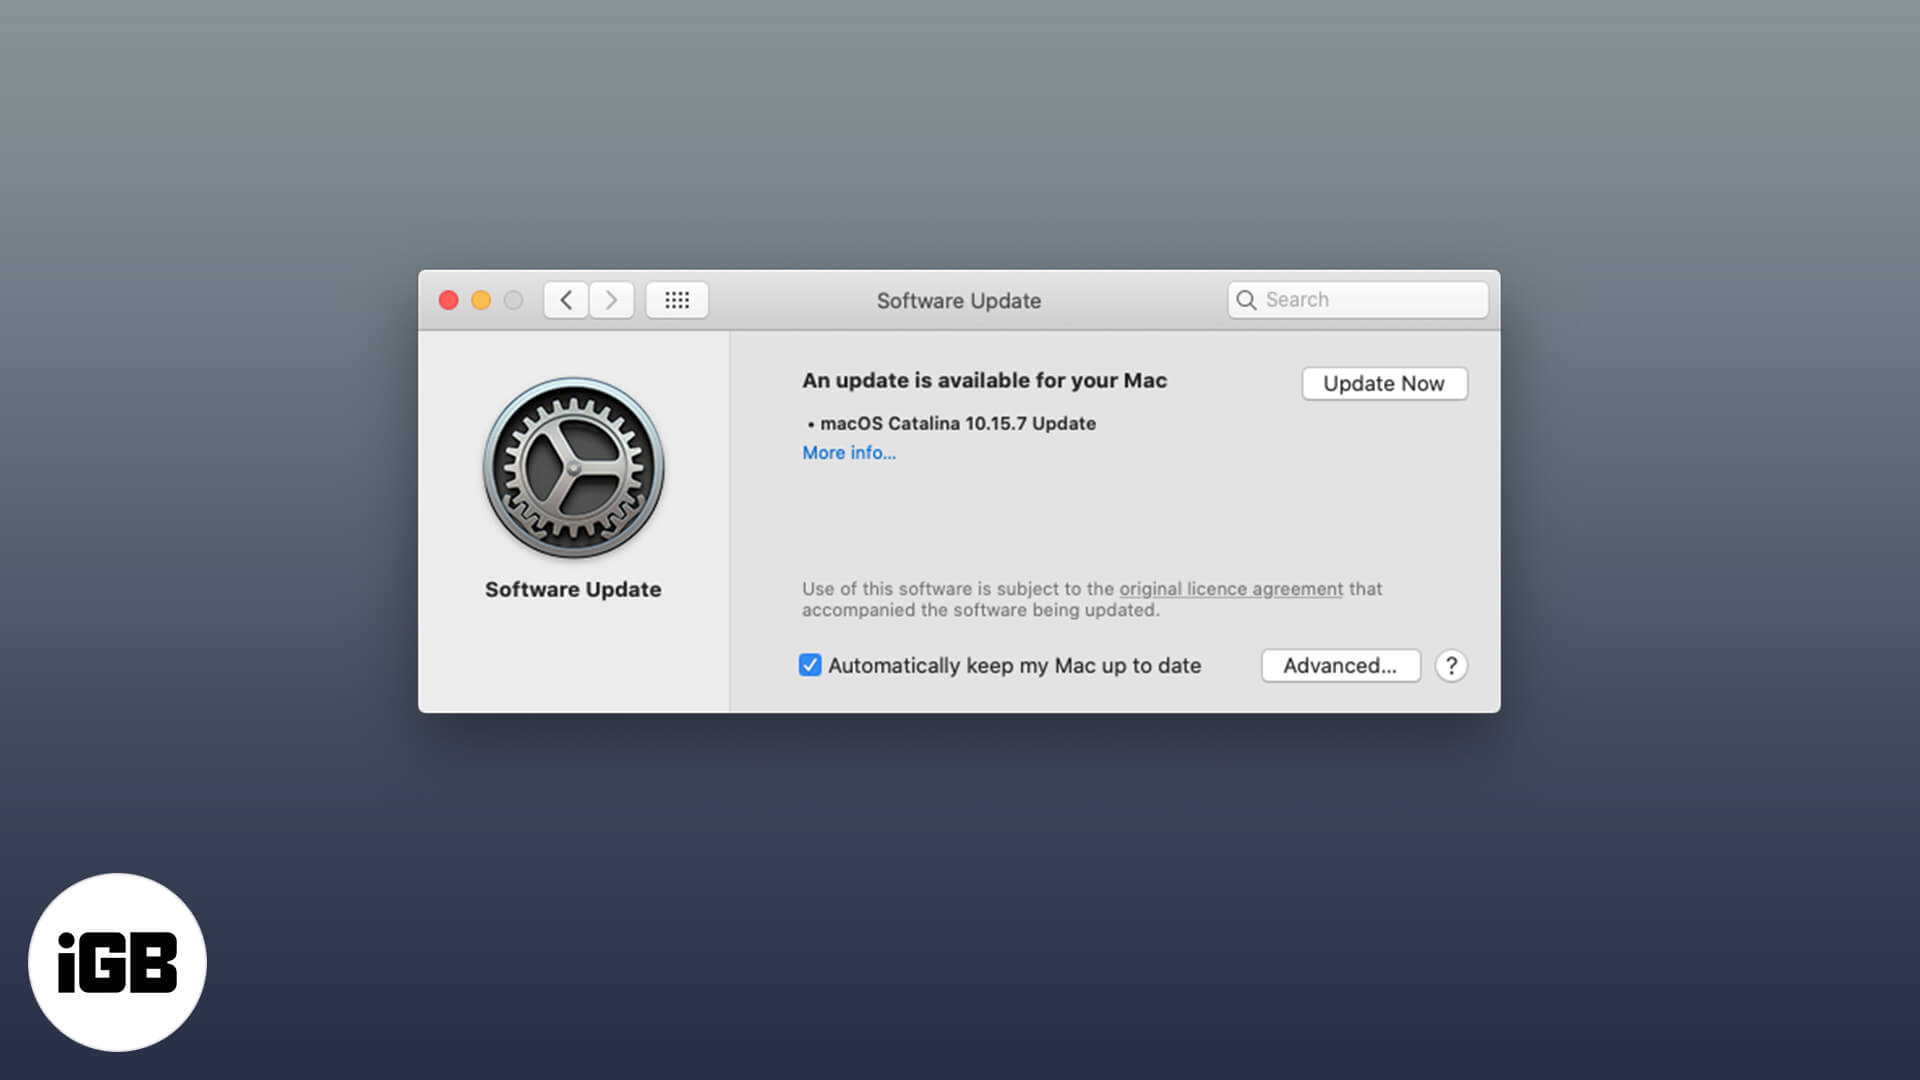Click the back navigation arrow icon
The width and height of the screenshot is (1920, 1080).
point(566,299)
